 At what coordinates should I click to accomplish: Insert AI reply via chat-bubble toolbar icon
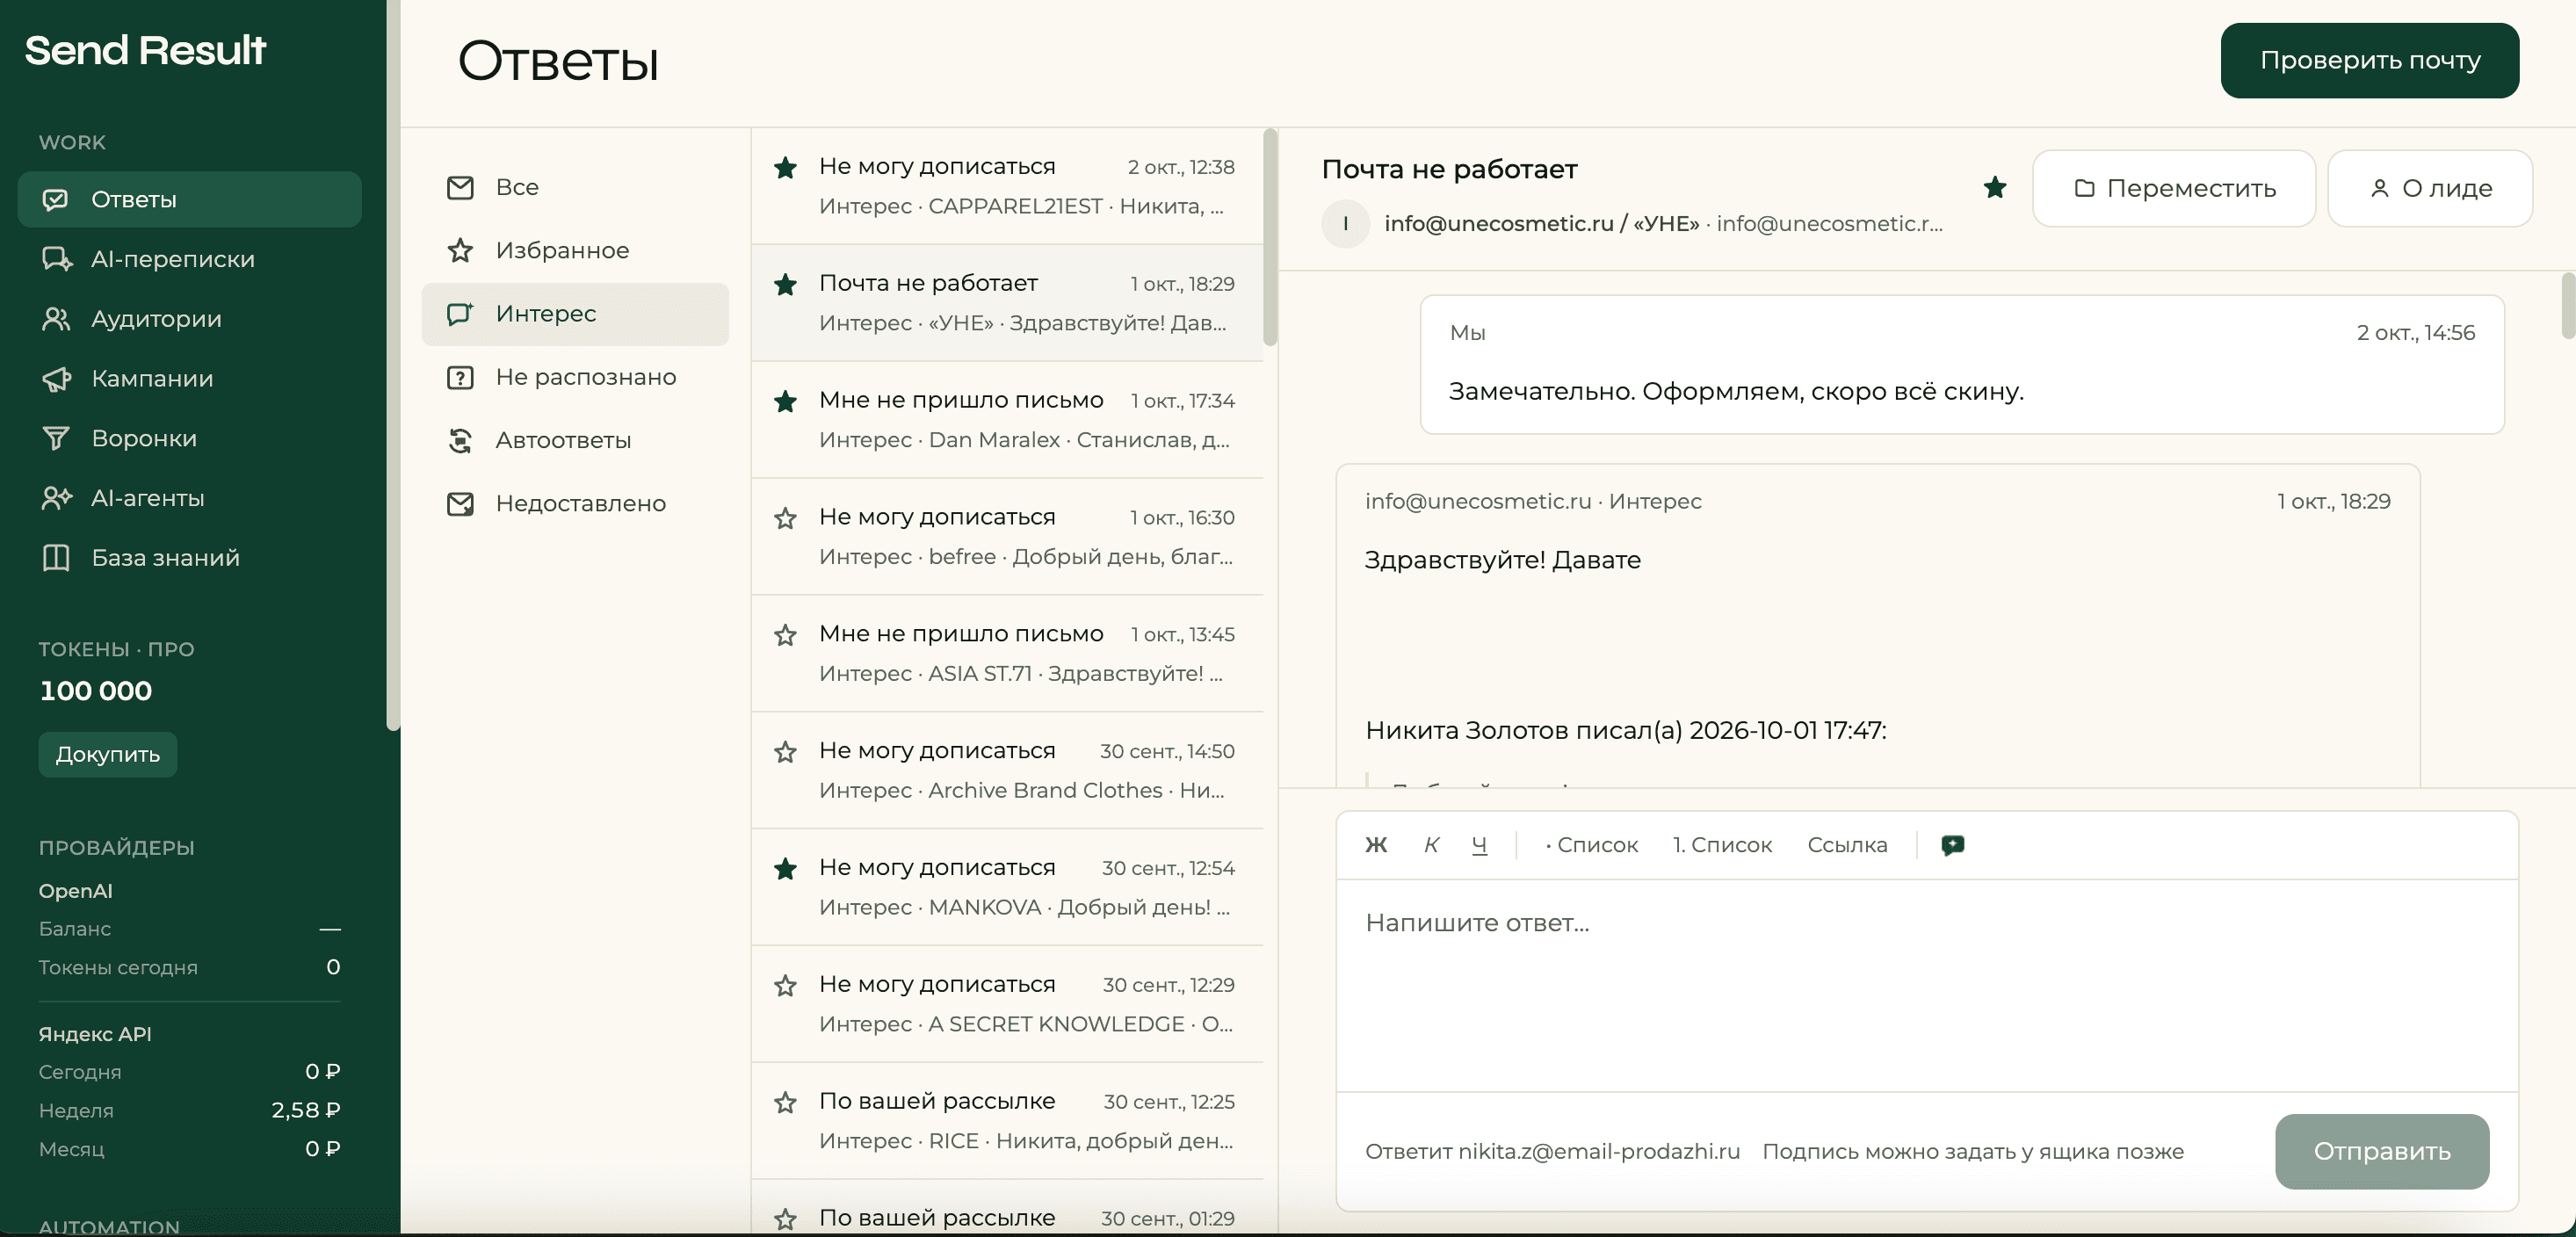(x=1952, y=845)
